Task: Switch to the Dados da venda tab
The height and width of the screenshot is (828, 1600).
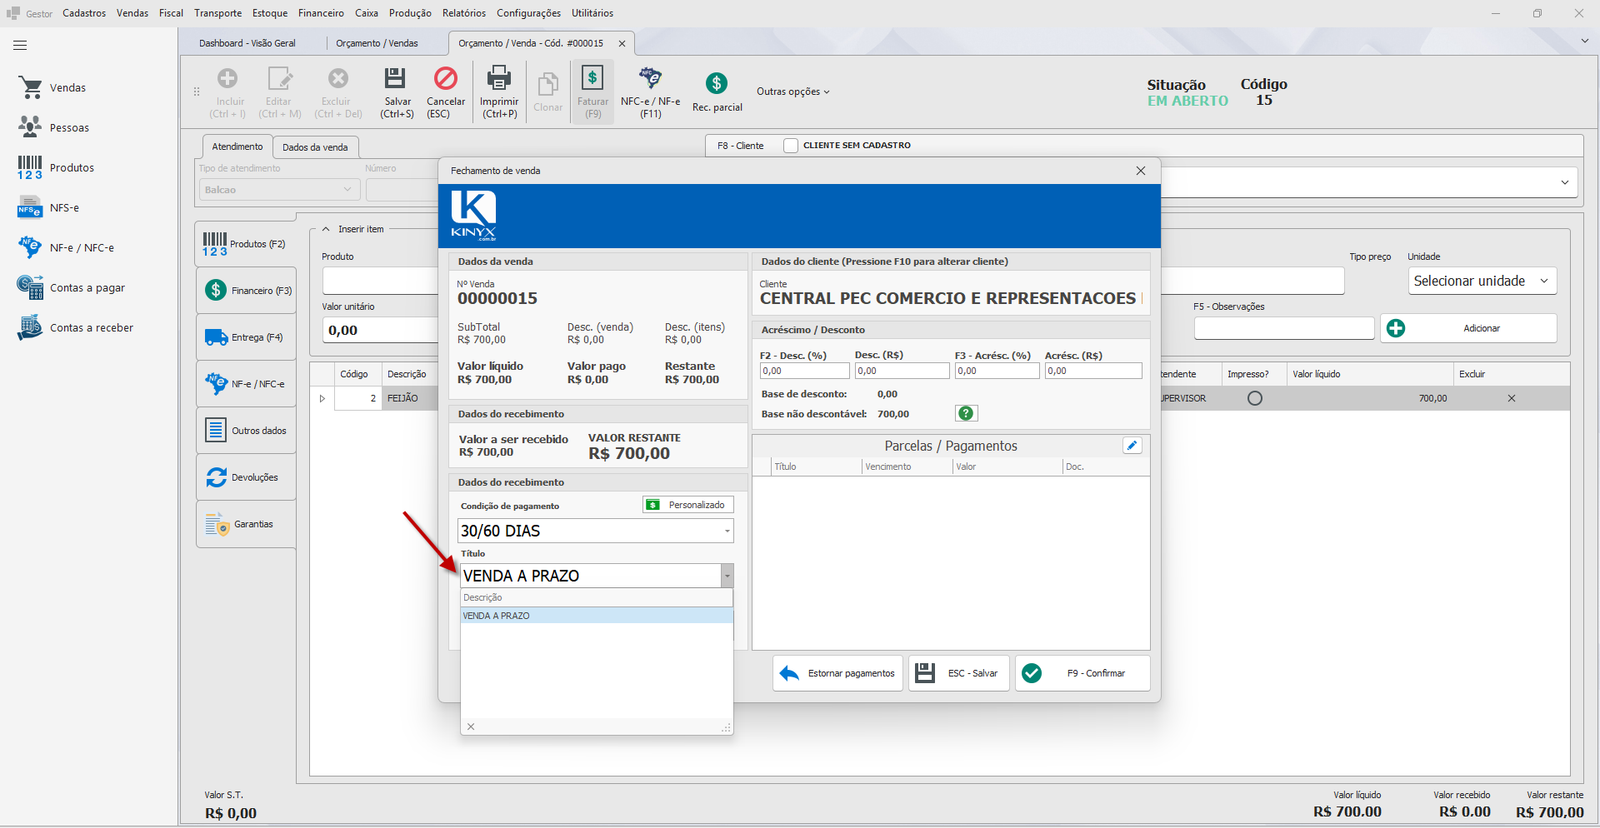Action: pyautogui.click(x=315, y=147)
